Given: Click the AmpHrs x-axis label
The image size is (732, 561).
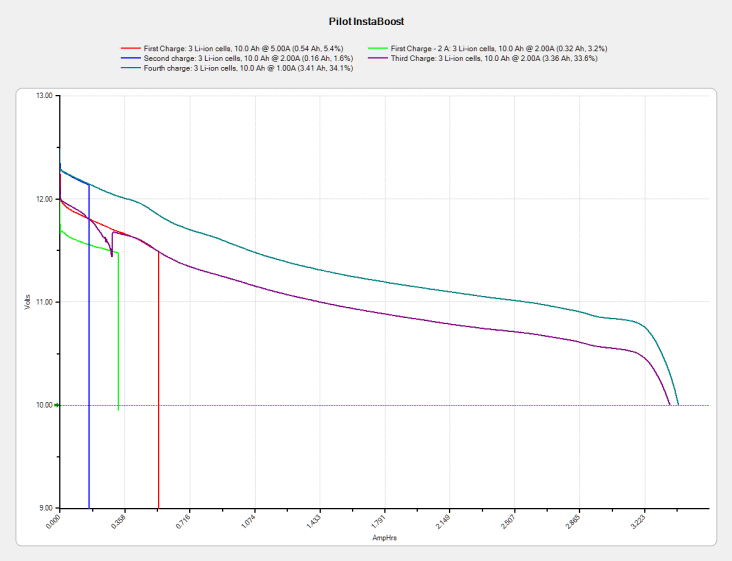Looking at the screenshot, I should [384, 537].
